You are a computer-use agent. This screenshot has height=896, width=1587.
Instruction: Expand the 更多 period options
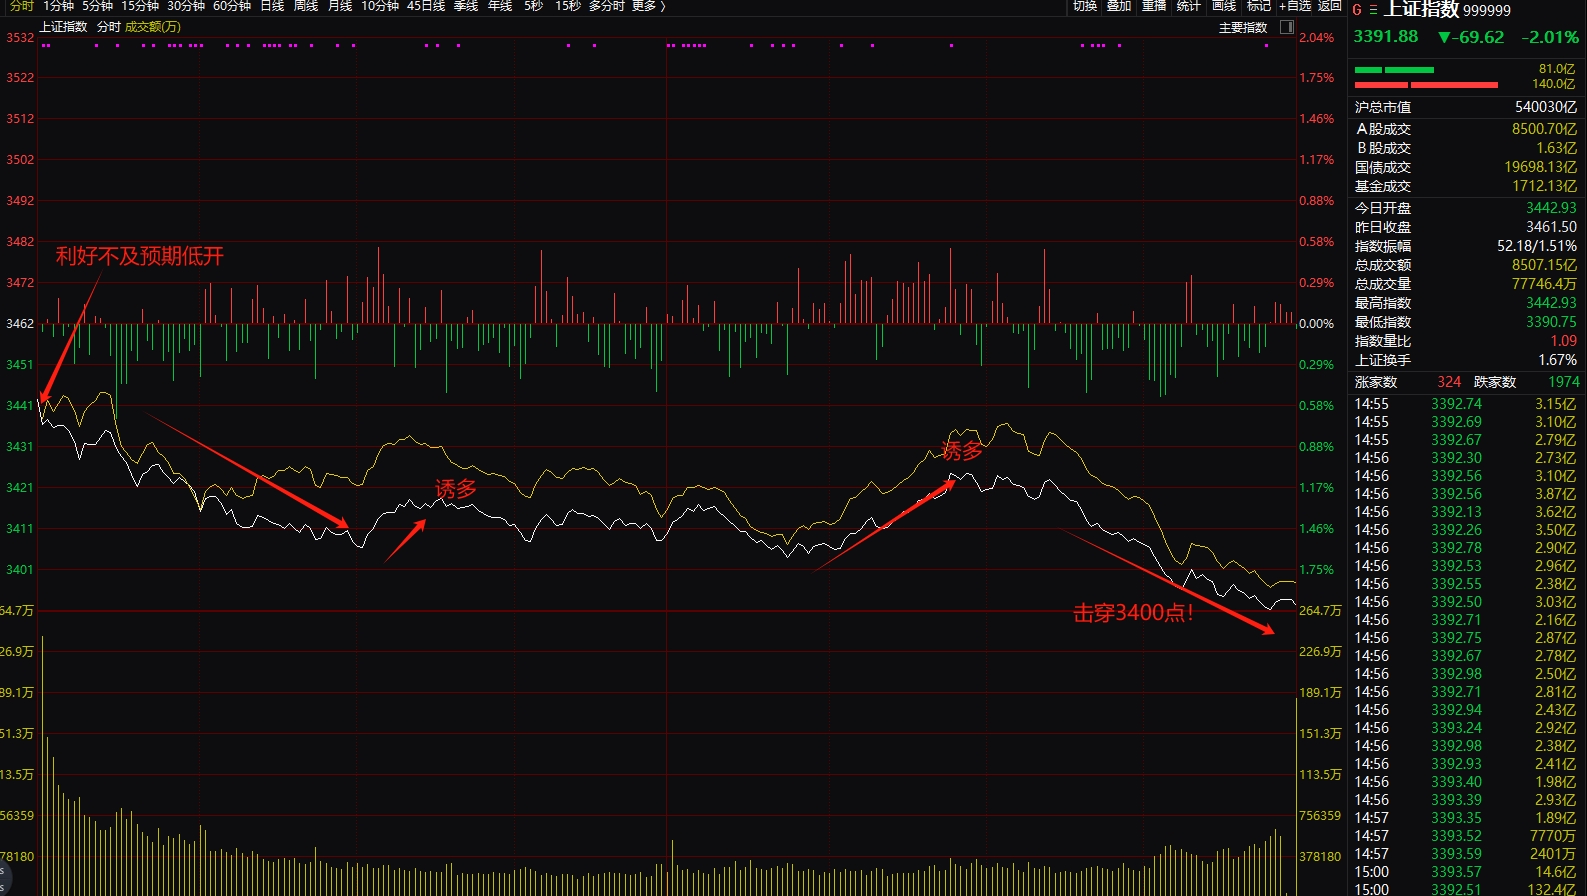click(x=648, y=6)
